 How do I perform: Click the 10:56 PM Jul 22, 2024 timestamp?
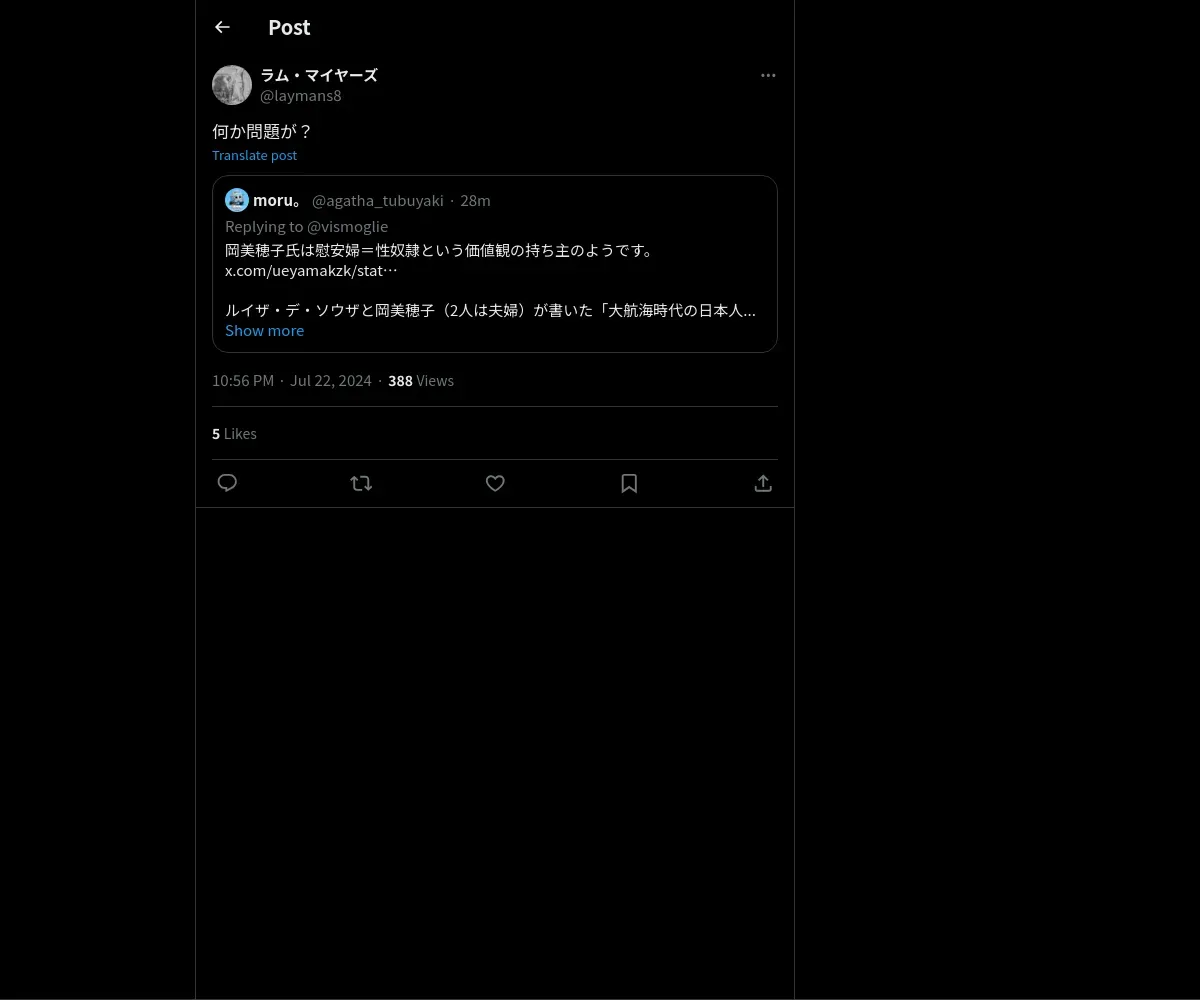[x=291, y=380]
